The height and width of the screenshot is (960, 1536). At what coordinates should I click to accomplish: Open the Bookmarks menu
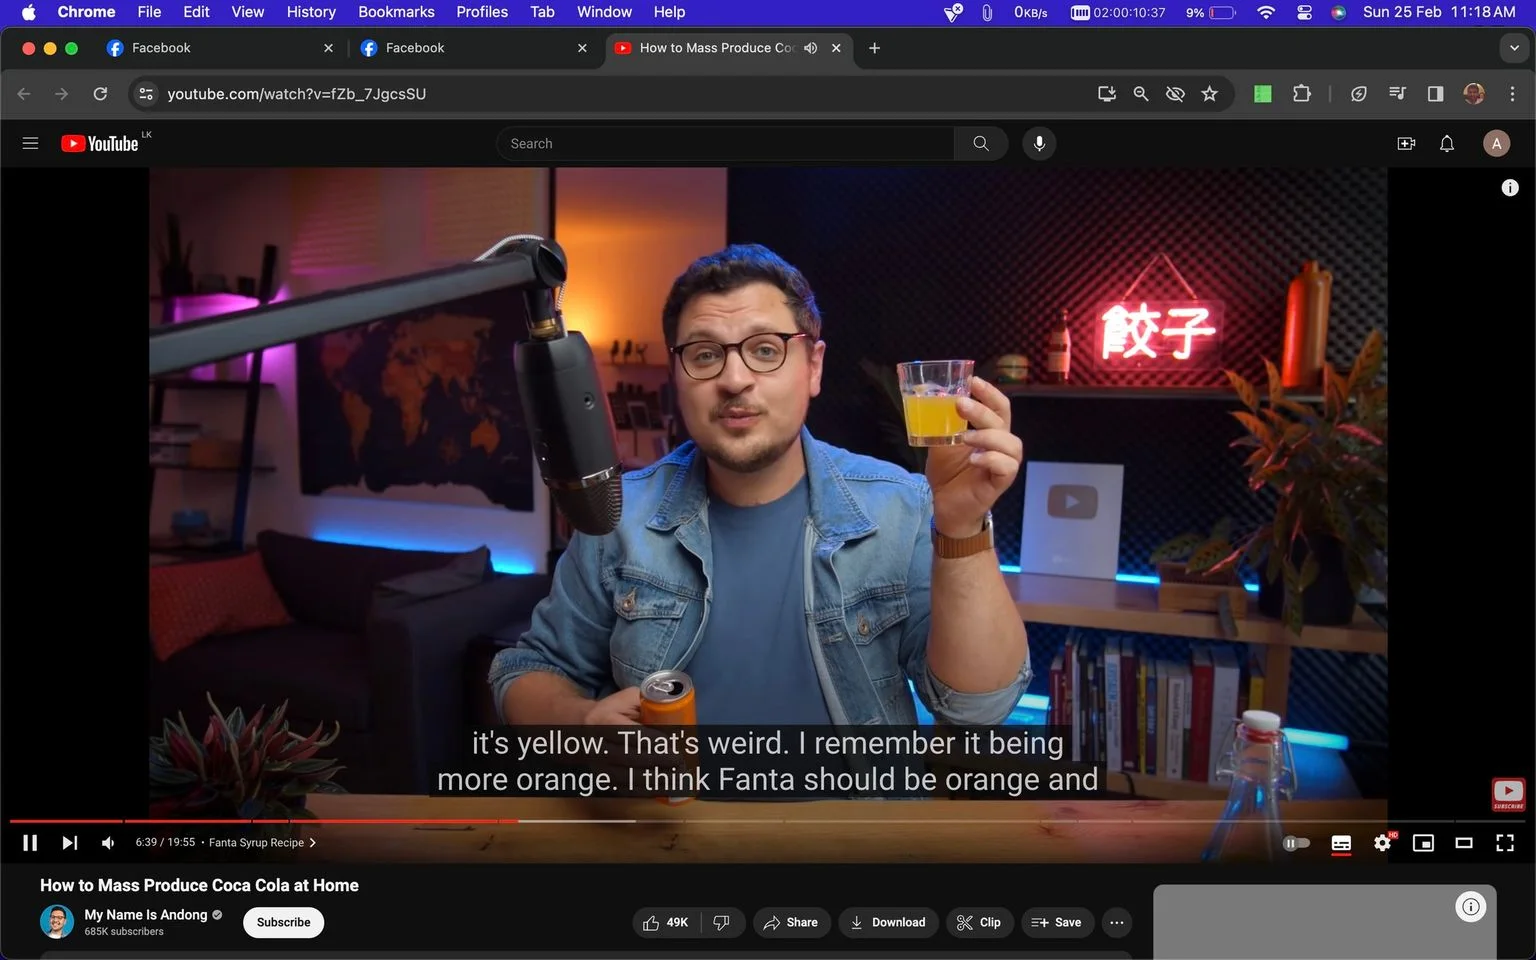click(x=396, y=12)
